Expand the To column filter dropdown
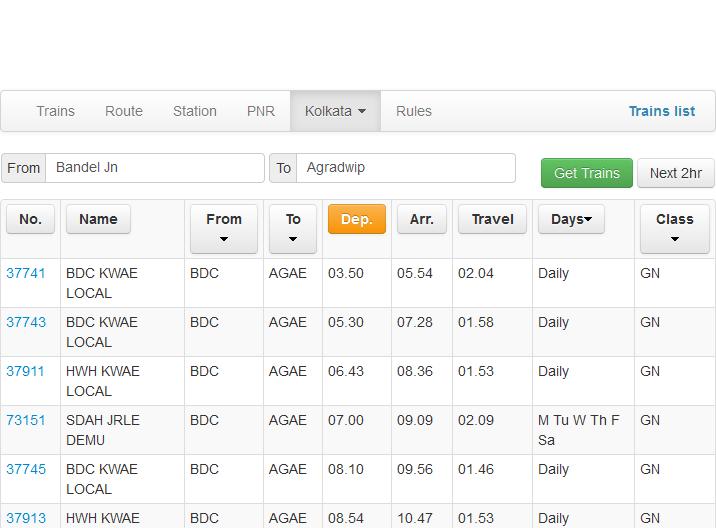The image size is (716, 528). tap(293, 228)
